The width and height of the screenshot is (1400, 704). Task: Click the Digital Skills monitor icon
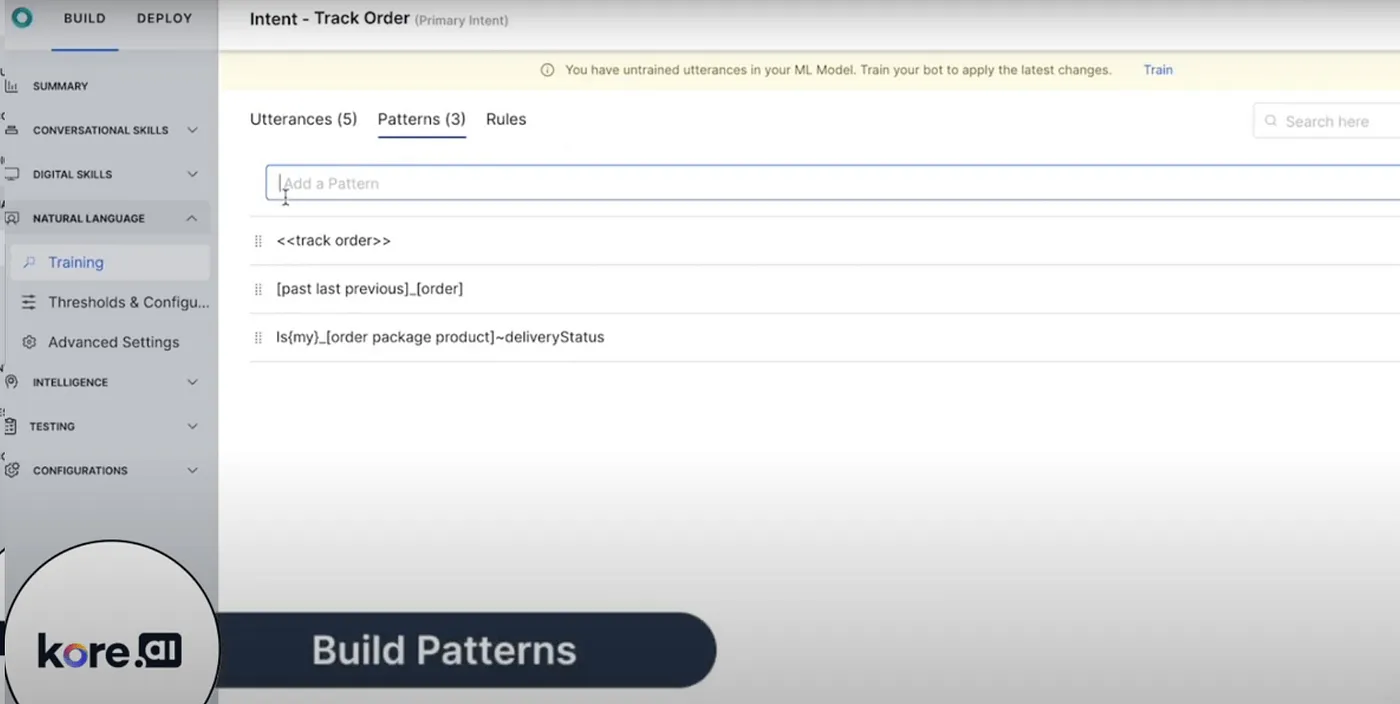[x=11, y=174]
